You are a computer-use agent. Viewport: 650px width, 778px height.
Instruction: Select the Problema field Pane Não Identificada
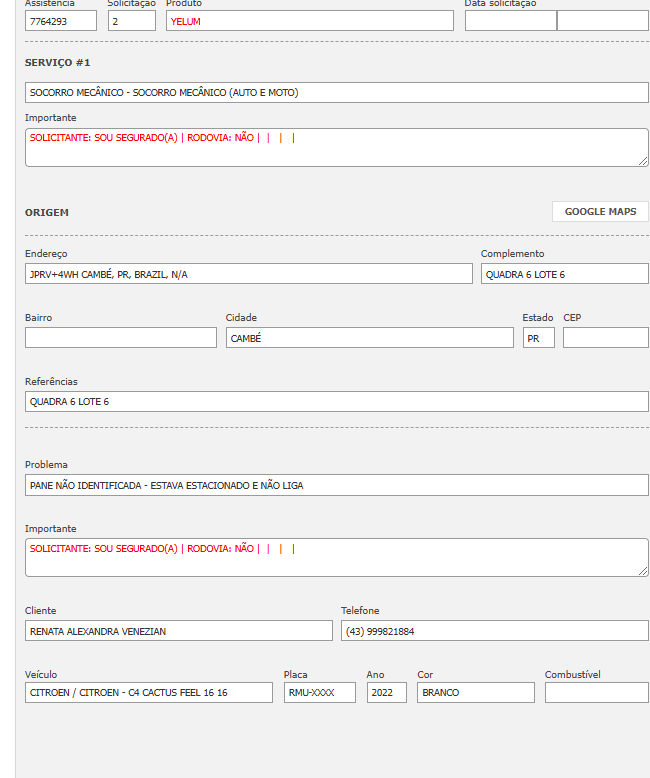[x=337, y=485]
